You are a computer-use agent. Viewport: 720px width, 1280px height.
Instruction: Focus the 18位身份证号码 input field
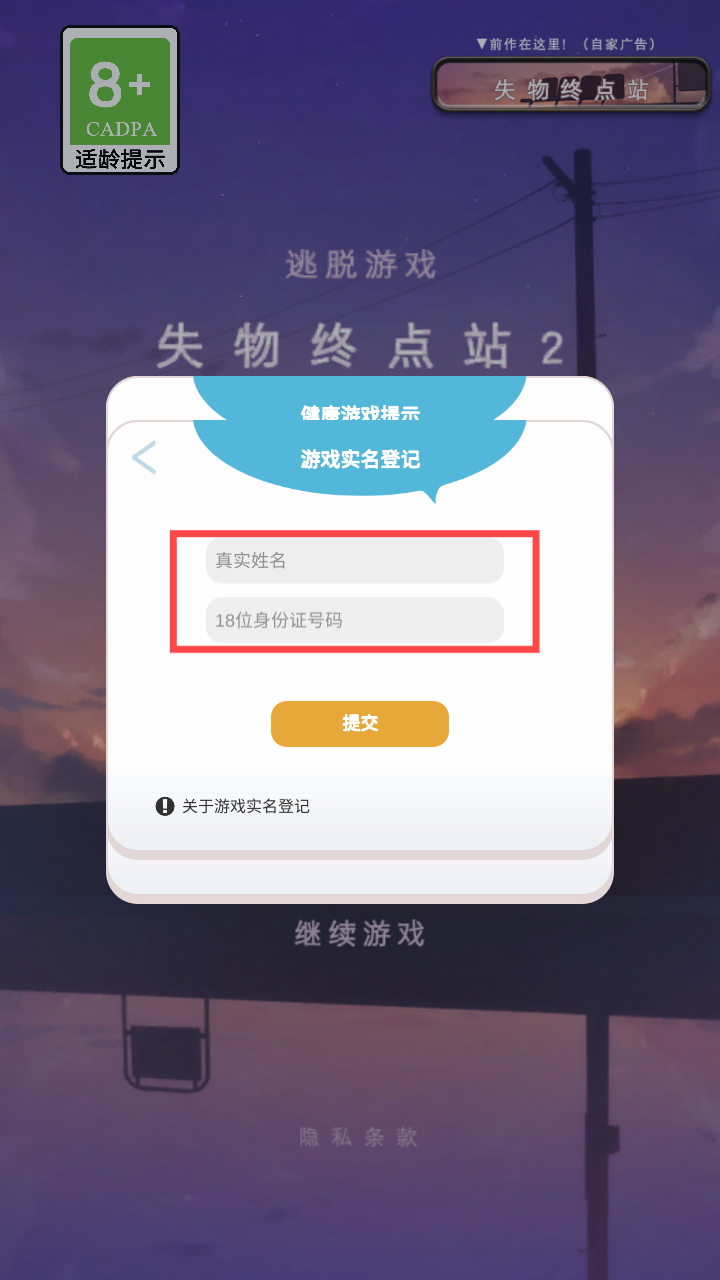(355, 620)
